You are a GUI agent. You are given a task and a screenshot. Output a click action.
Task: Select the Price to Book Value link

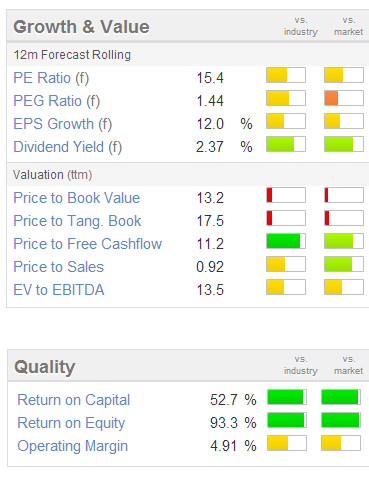pyautogui.click(x=77, y=198)
